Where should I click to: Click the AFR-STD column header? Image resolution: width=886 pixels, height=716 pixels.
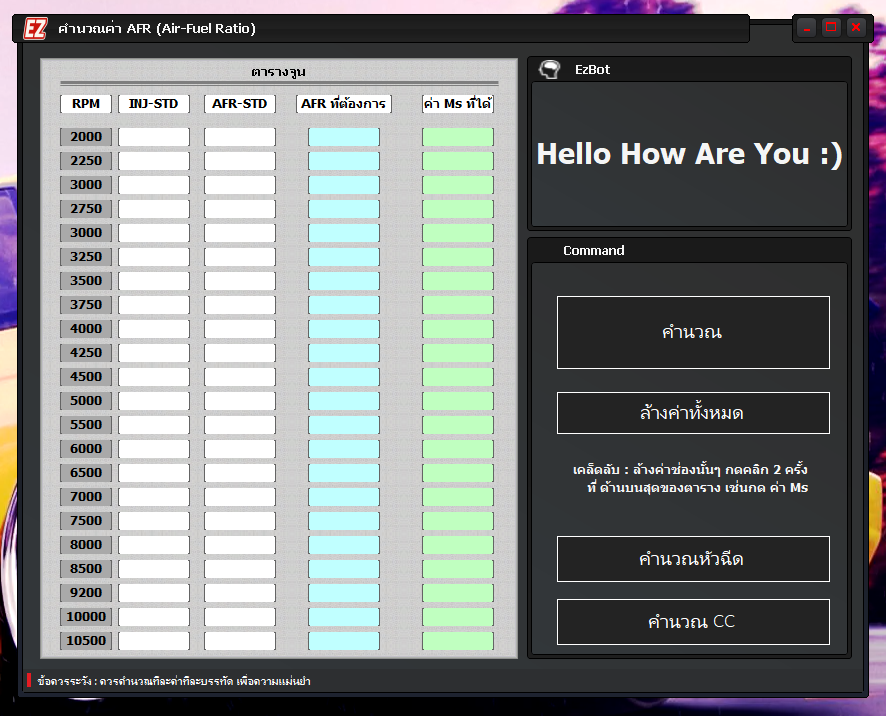(x=239, y=103)
